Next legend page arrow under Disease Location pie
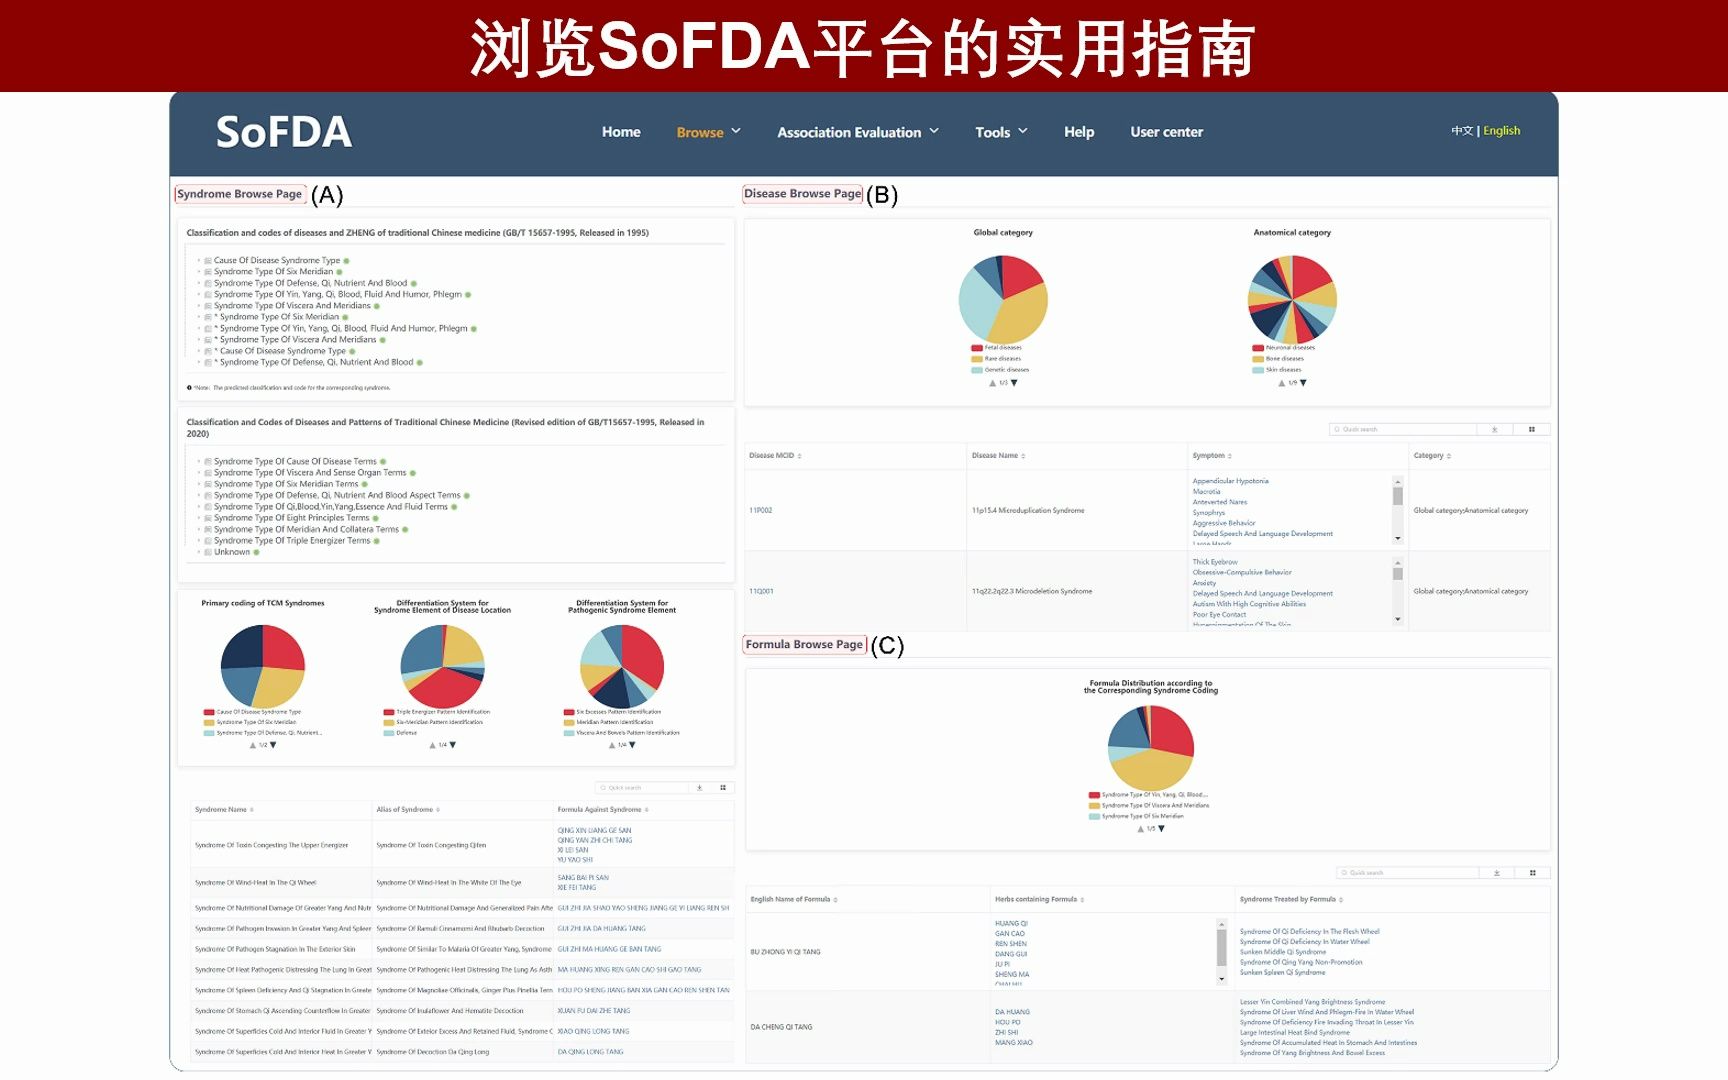1728x1080 pixels. coord(453,745)
